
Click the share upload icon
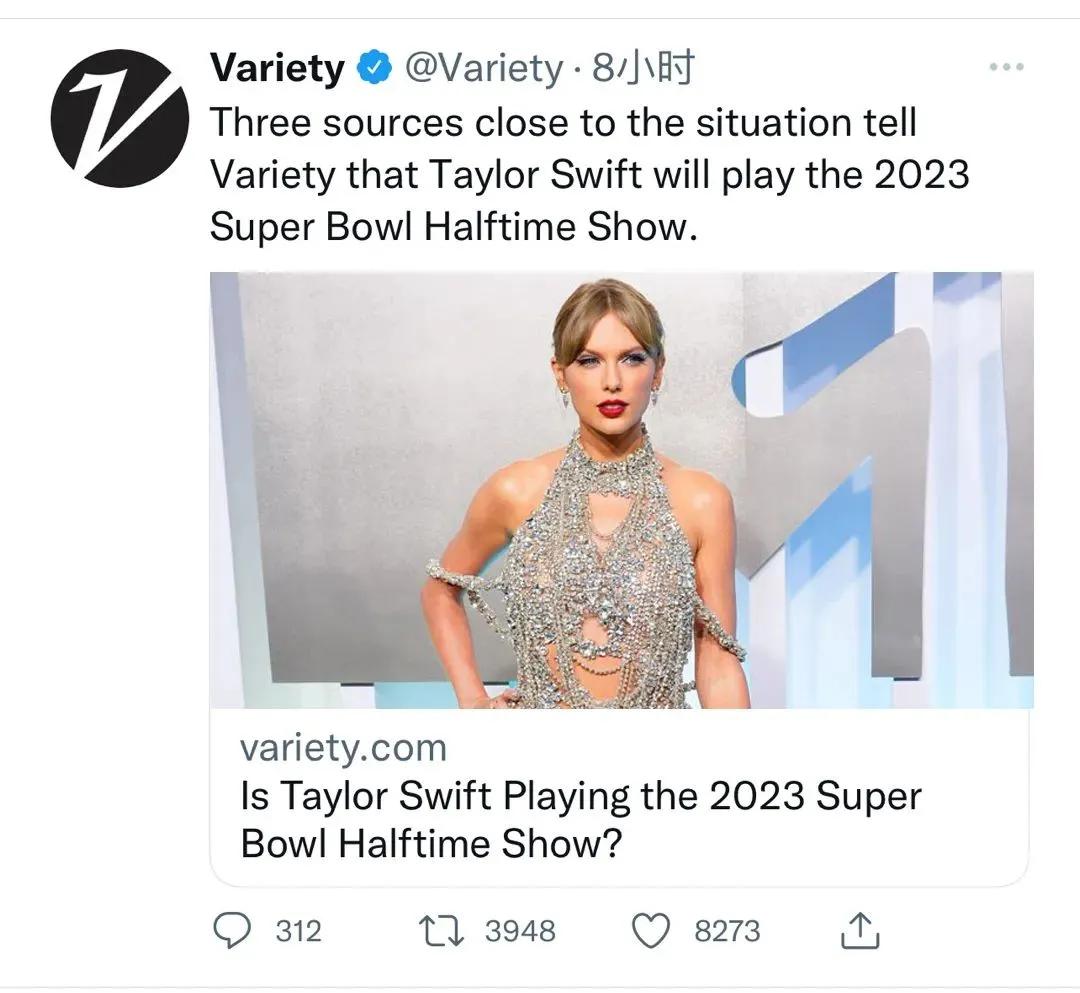click(x=859, y=931)
